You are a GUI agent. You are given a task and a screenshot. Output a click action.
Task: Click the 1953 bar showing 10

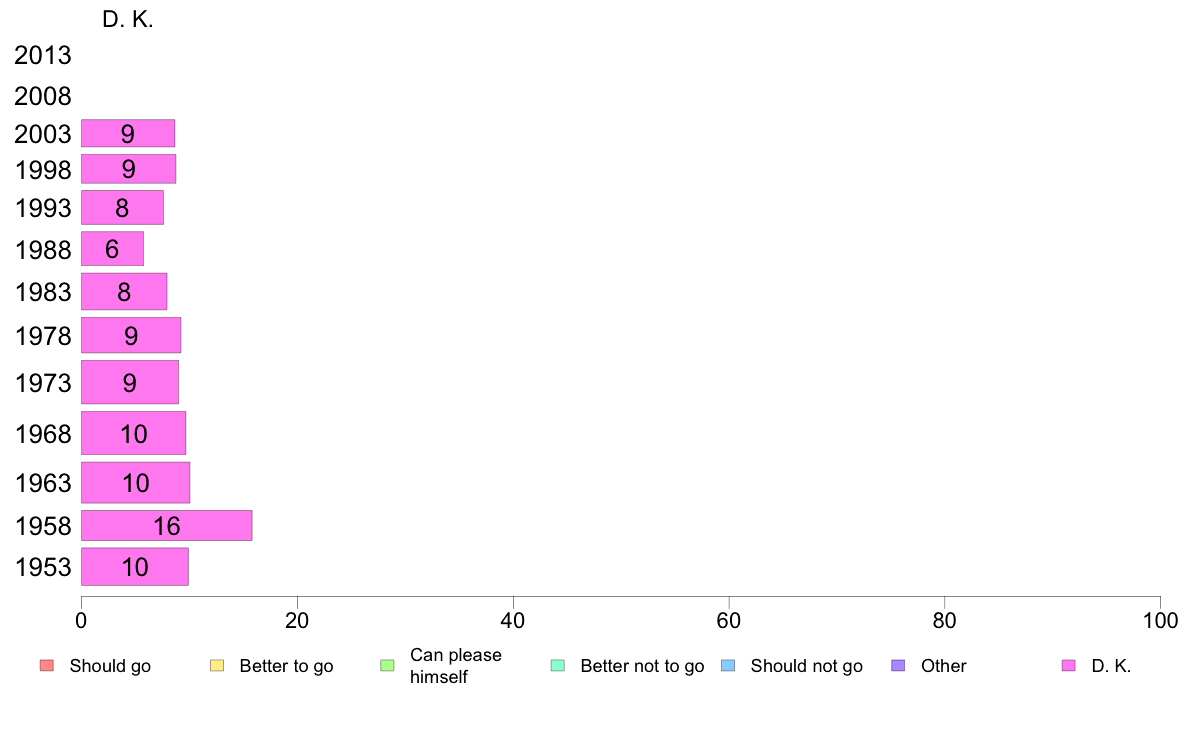pos(135,567)
